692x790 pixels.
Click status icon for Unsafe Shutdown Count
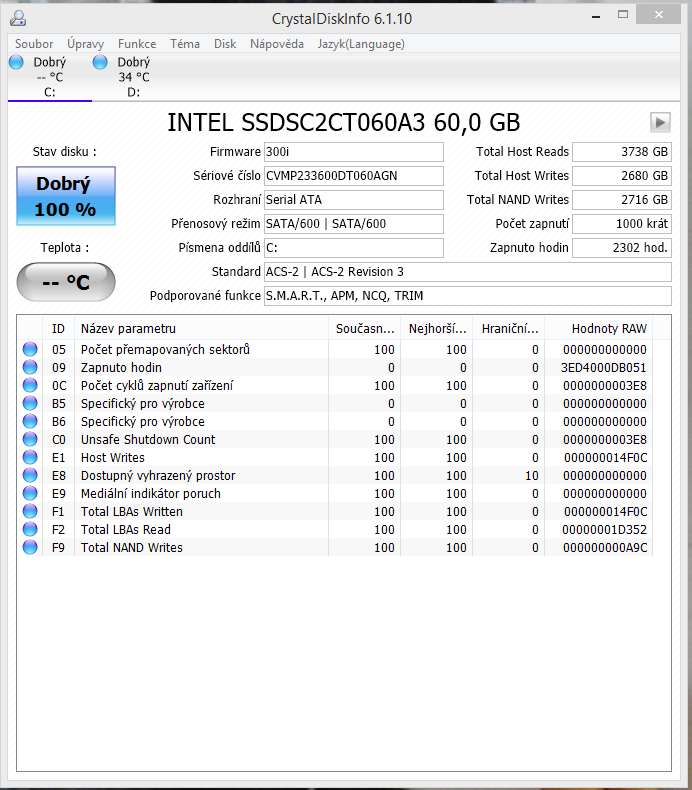[x=29, y=440]
